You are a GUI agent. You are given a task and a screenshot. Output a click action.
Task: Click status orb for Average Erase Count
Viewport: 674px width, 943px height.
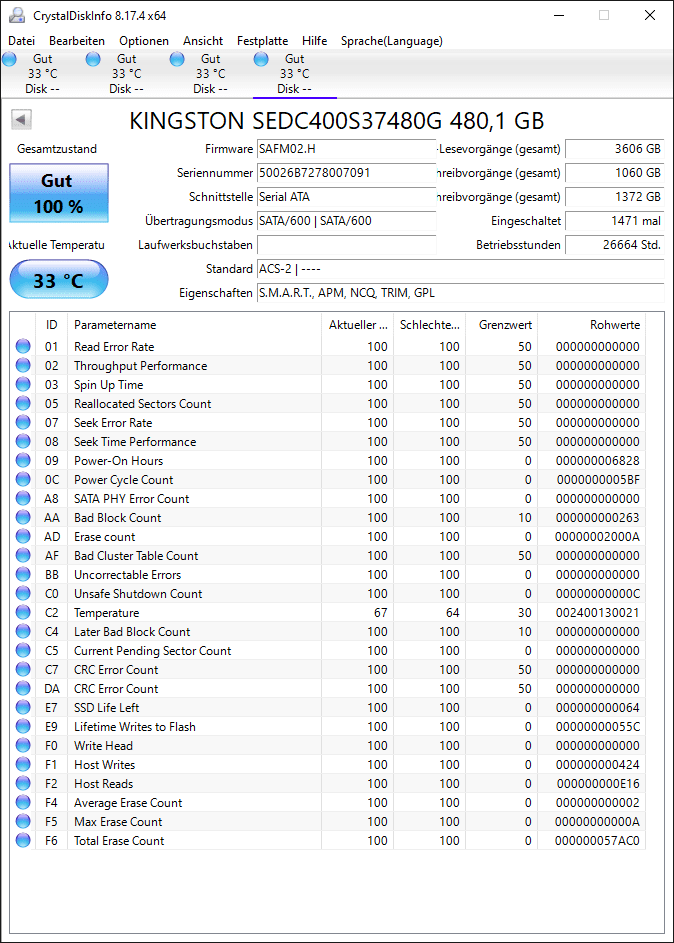[23, 802]
